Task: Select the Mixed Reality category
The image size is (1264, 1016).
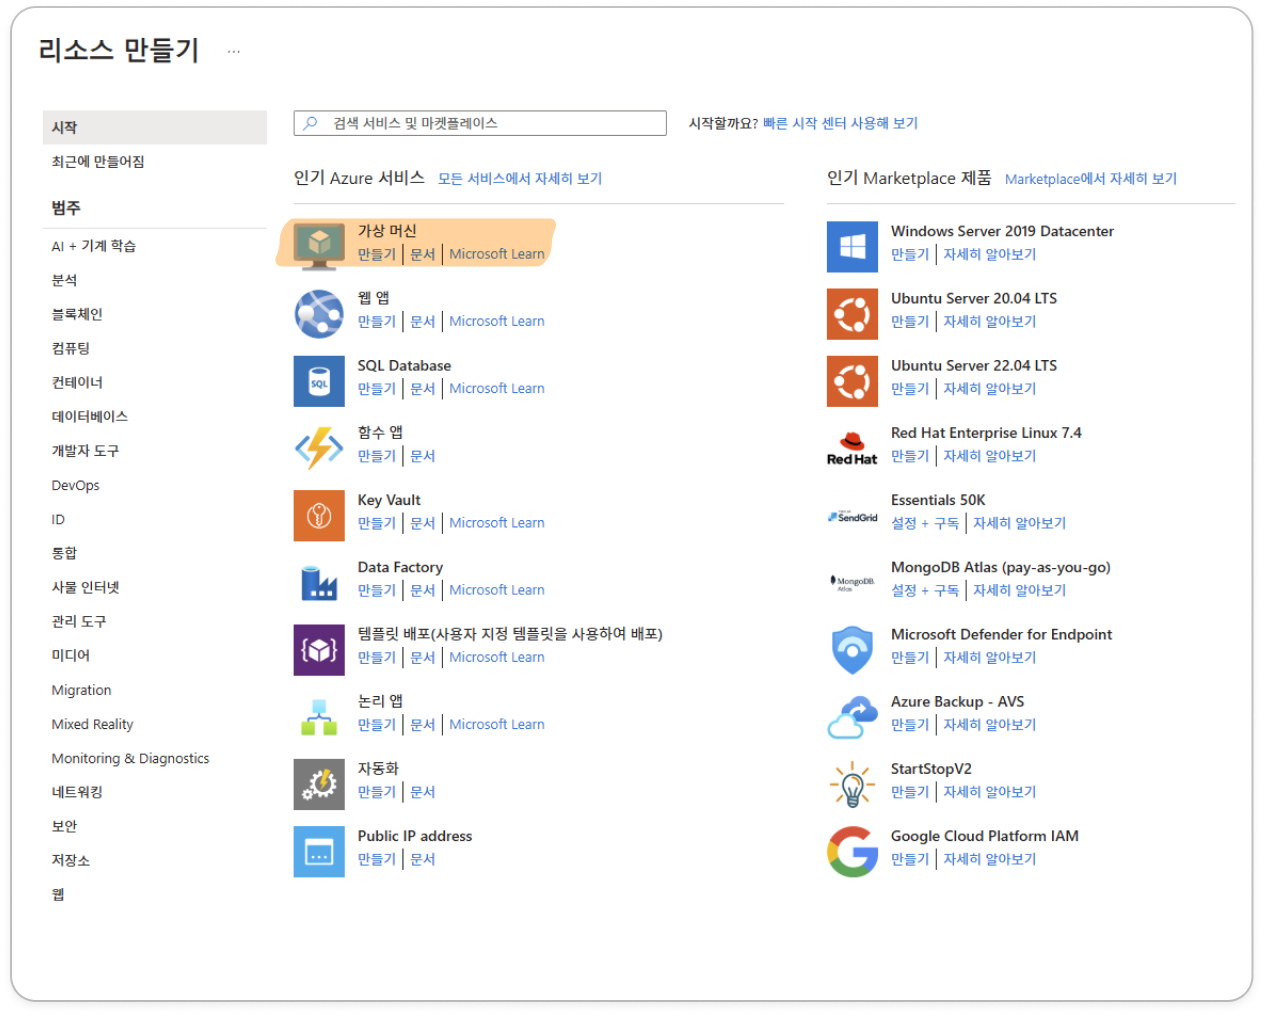Action: pyautogui.click(x=92, y=724)
